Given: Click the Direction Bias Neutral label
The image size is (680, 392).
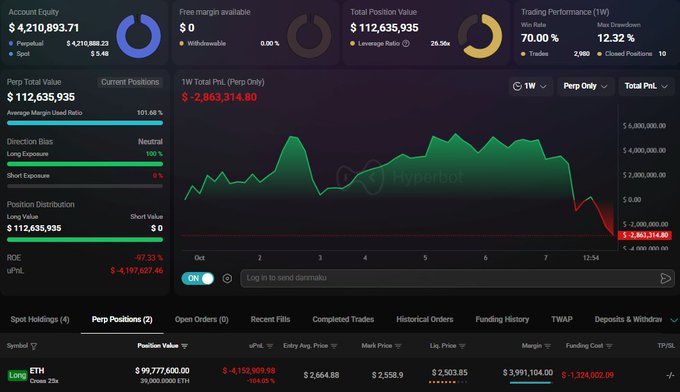Looking at the screenshot, I should (x=150, y=142).
